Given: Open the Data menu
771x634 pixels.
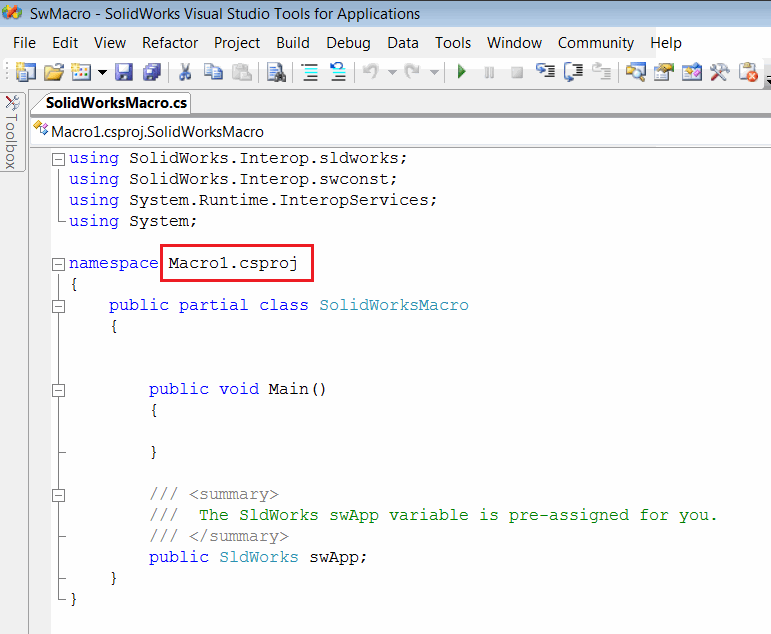Looking at the screenshot, I should (x=403, y=43).
